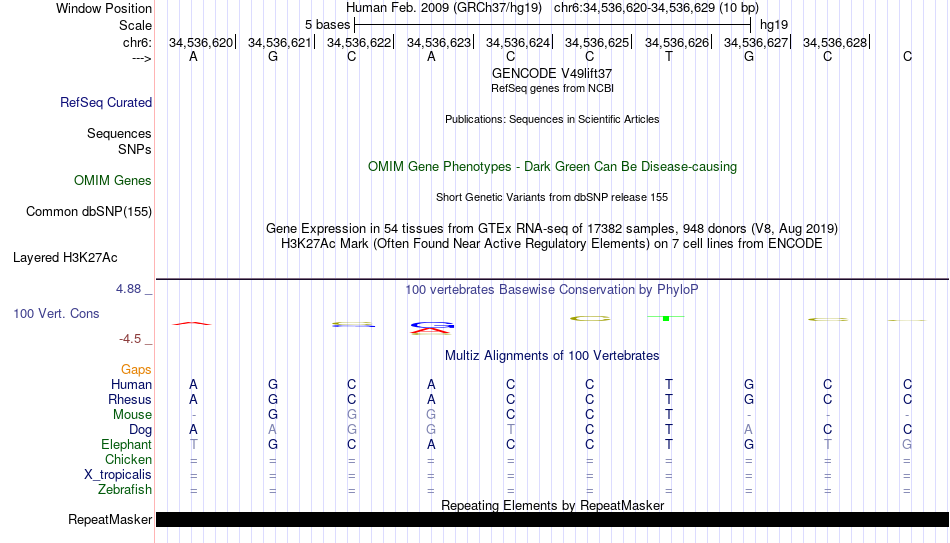Select the Chicken species row label
950x543 pixels.
pos(128,459)
